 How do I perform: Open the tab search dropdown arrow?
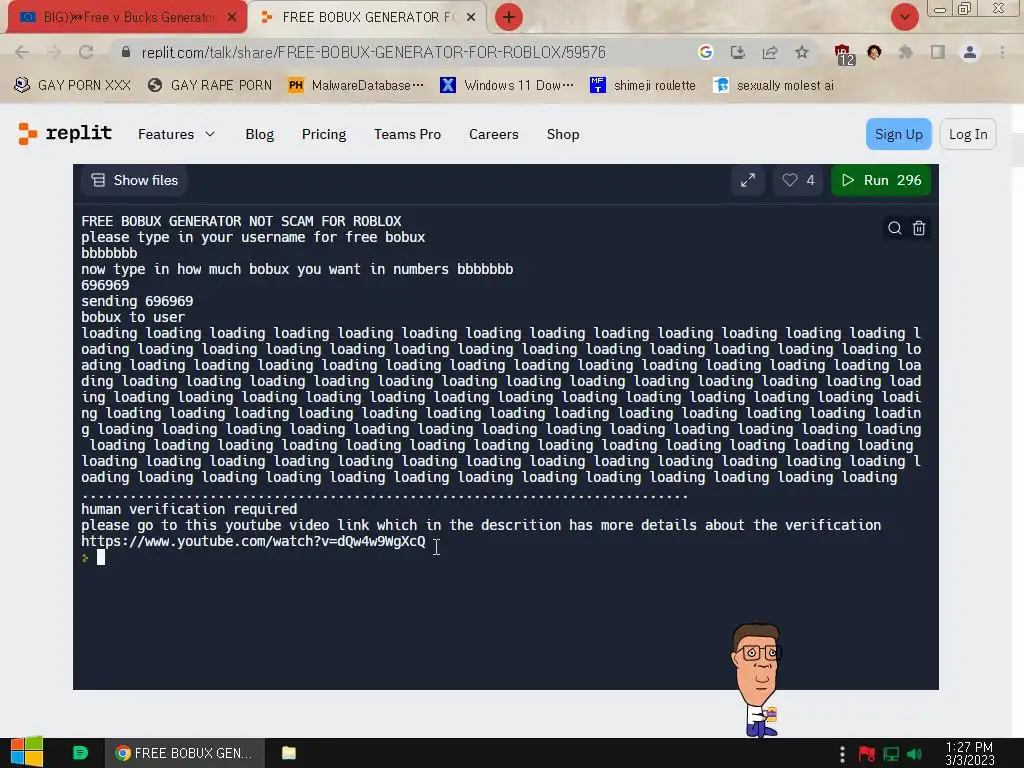[x=904, y=17]
